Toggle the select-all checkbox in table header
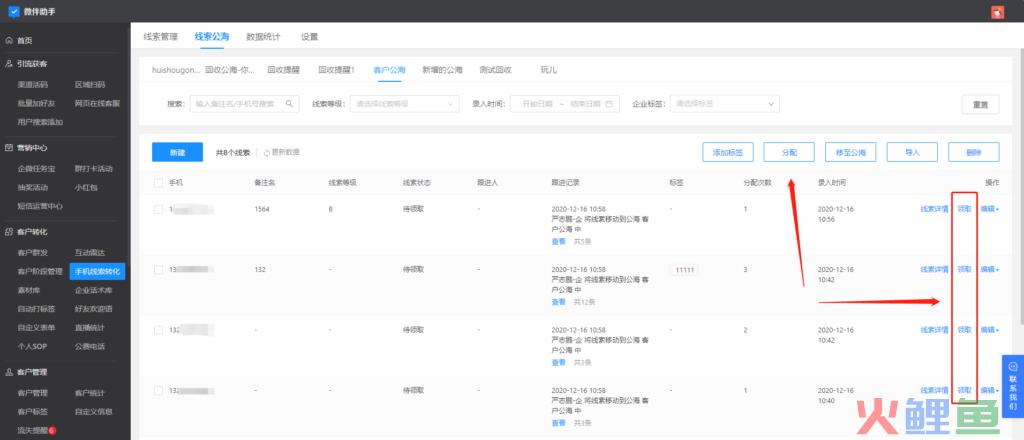This screenshot has height=440, width=1024. (158, 183)
